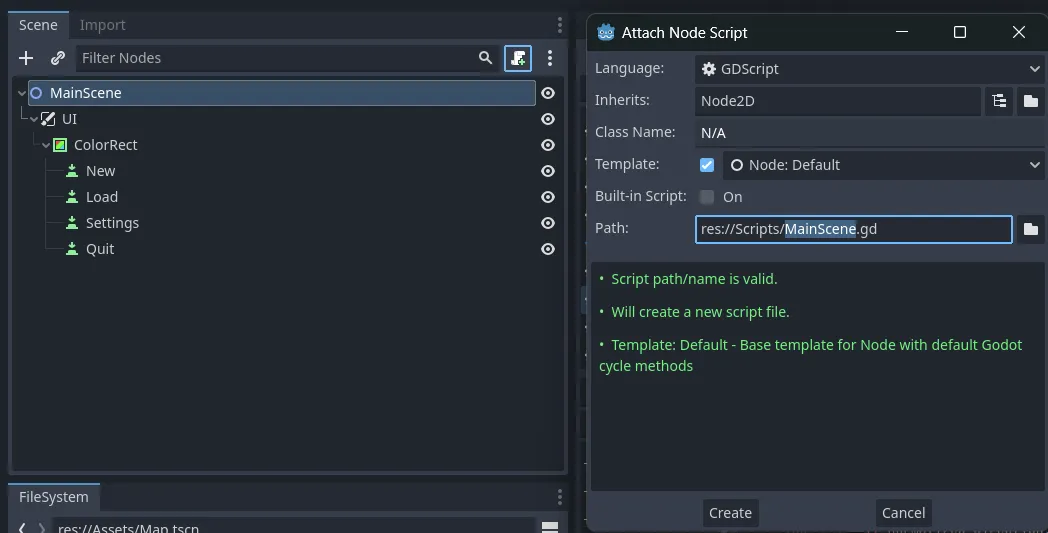Screen dimensions: 1048x533
Task: Toggle visibility of the Settings node
Action: coord(548,223)
